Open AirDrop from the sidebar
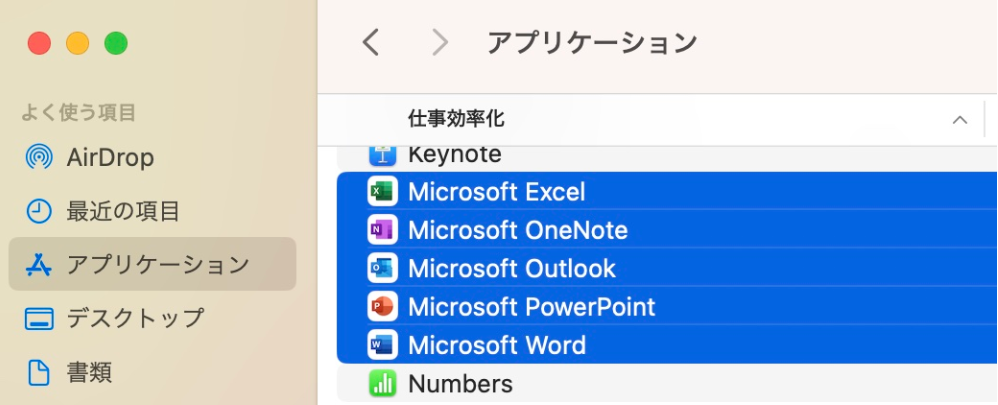The image size is (998, 405). pos(109,157)
